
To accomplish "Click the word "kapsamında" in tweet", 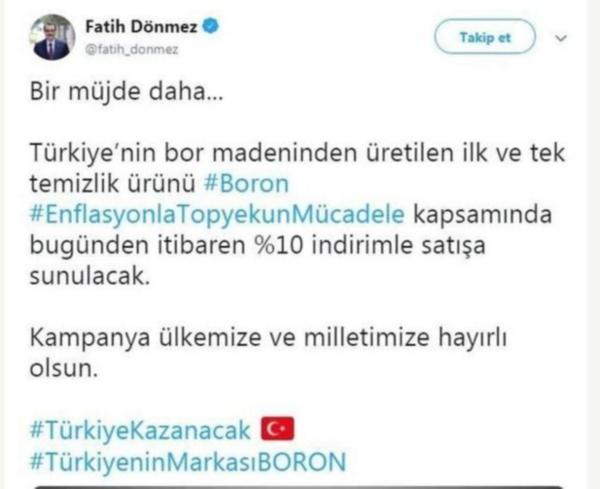I will pos(483,215).
